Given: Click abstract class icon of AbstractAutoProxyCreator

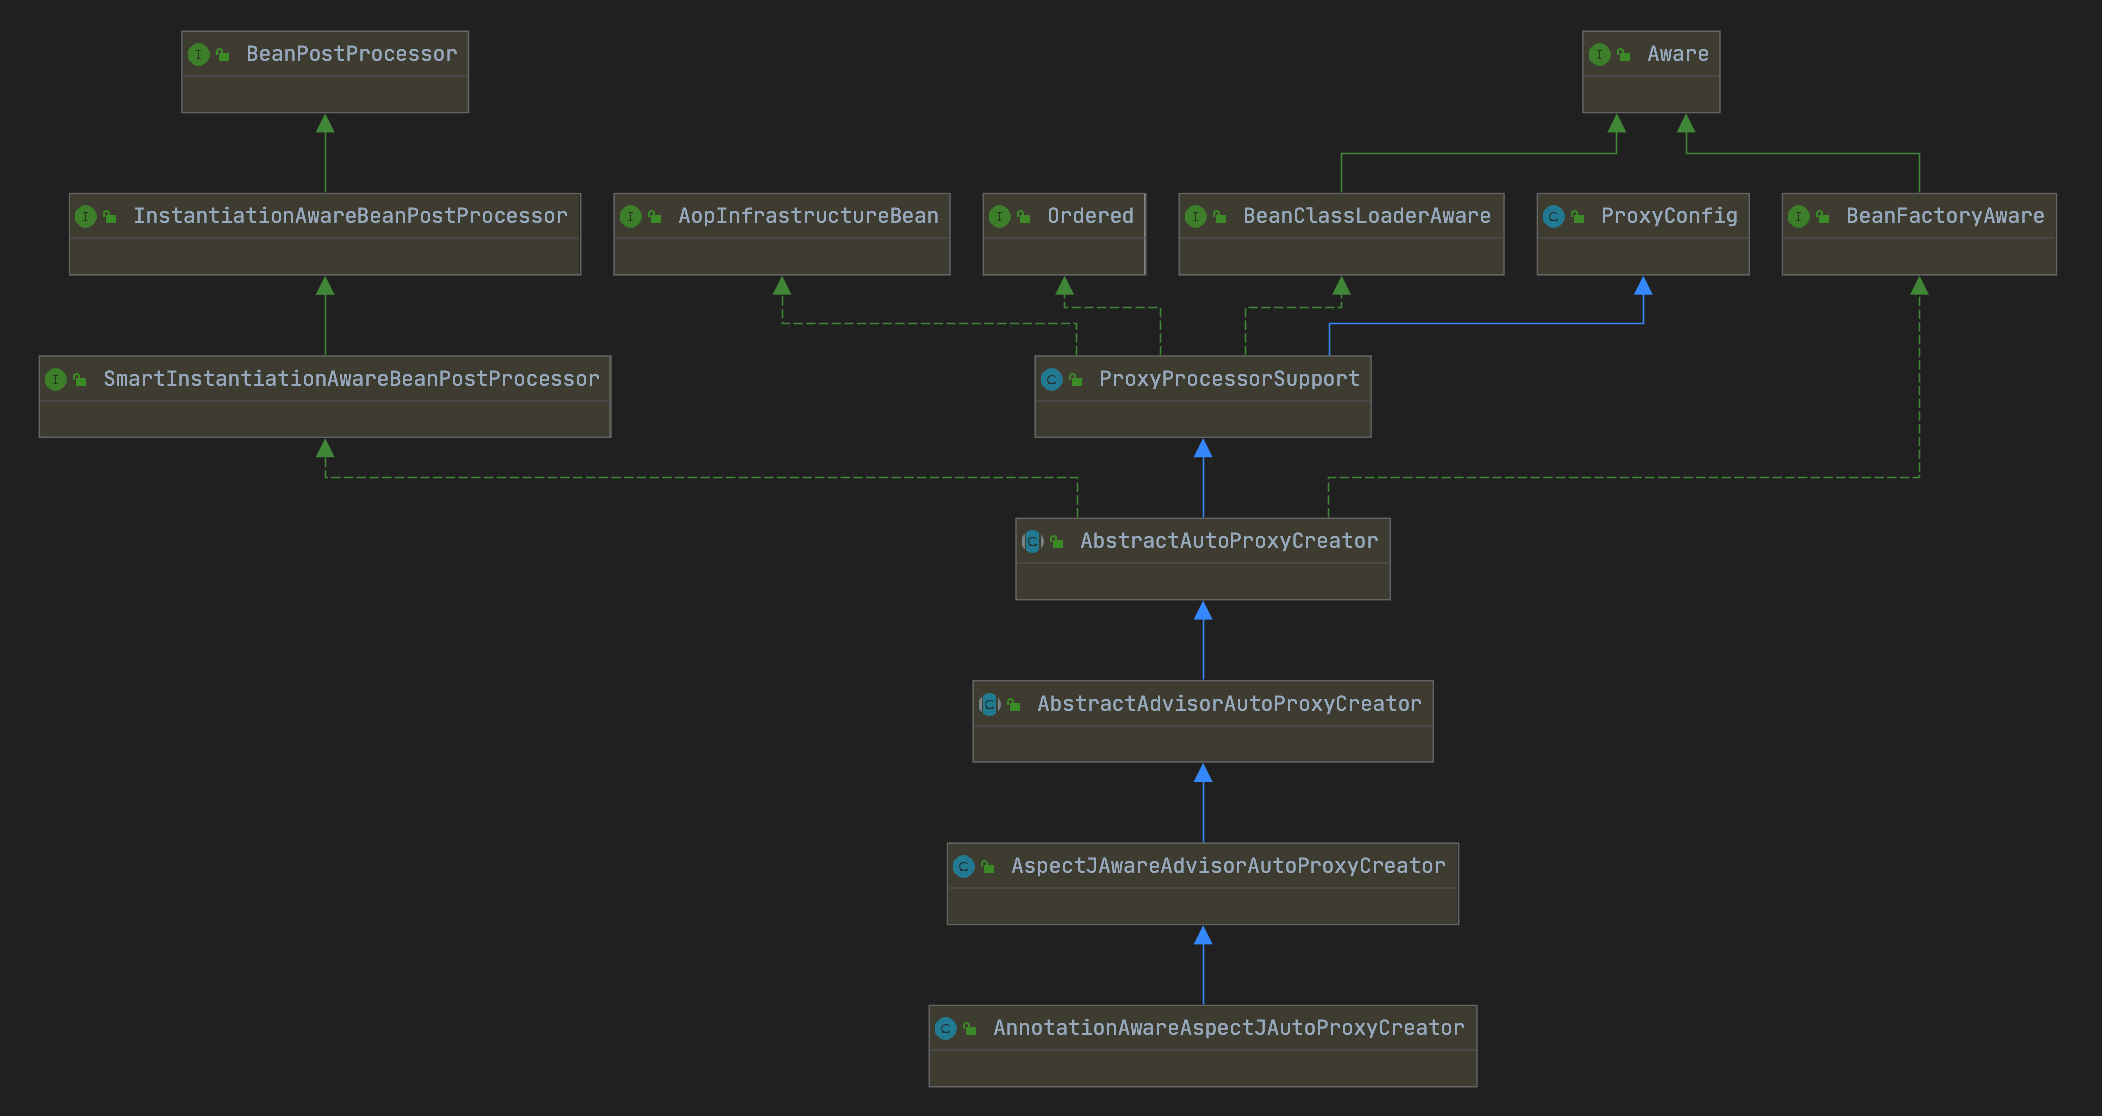Looking at the screenshot, I should coord(1032,541).
